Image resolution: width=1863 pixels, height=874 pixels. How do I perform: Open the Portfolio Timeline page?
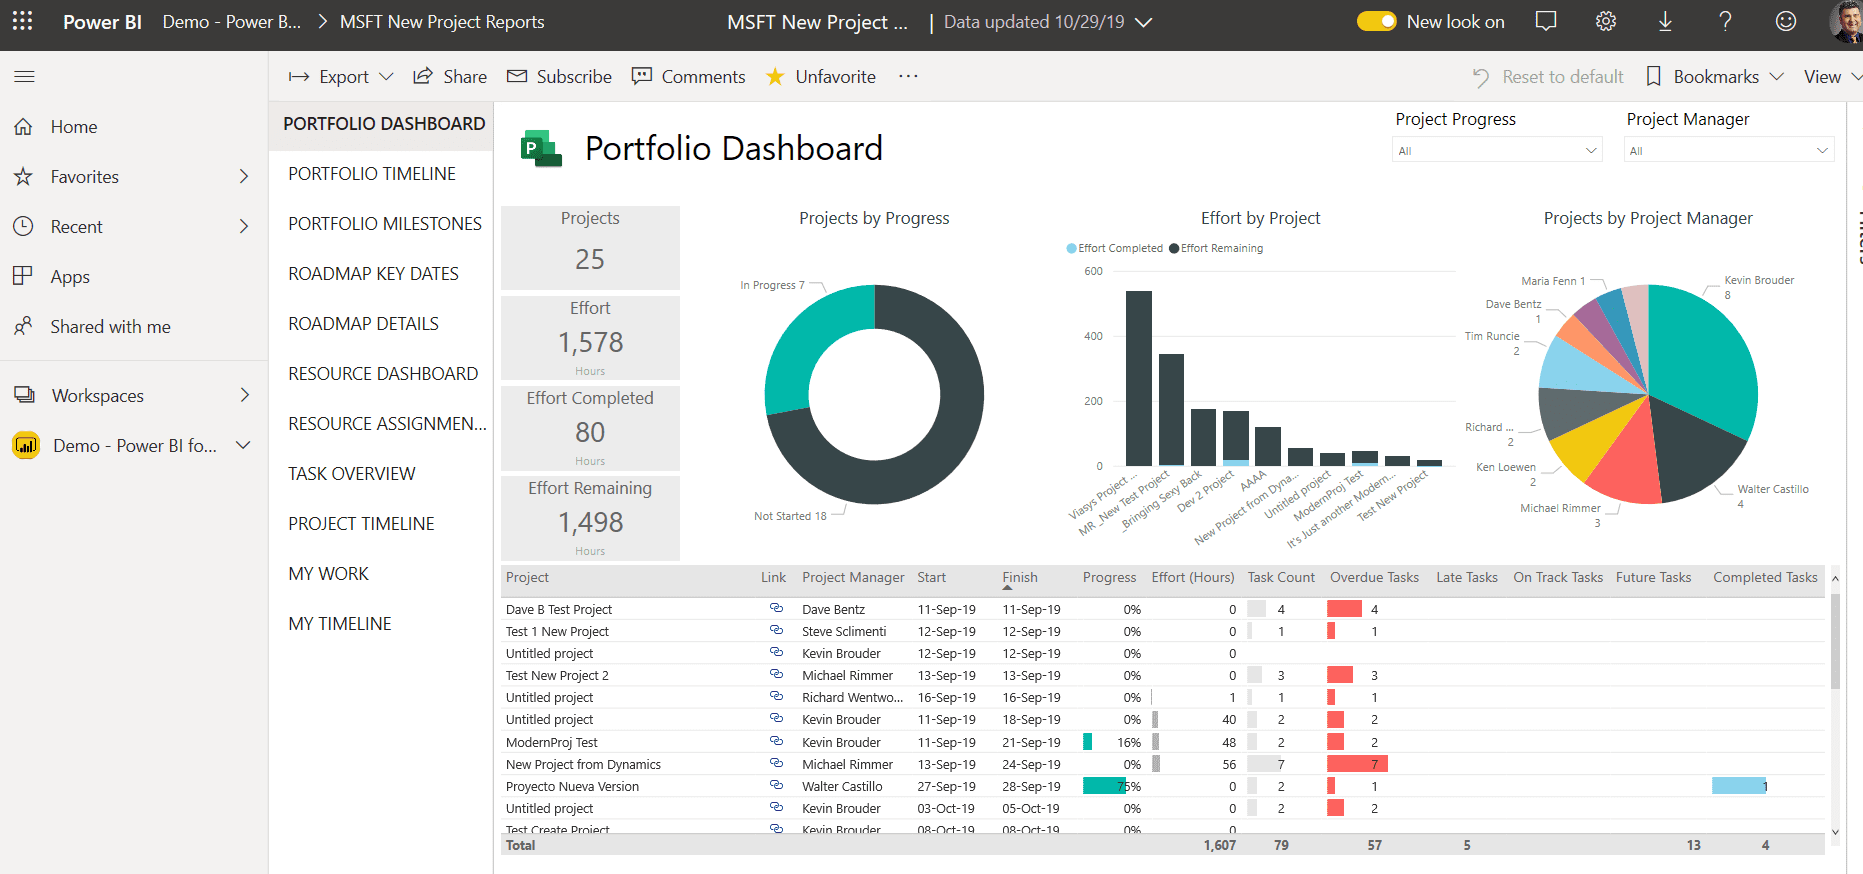372,174
